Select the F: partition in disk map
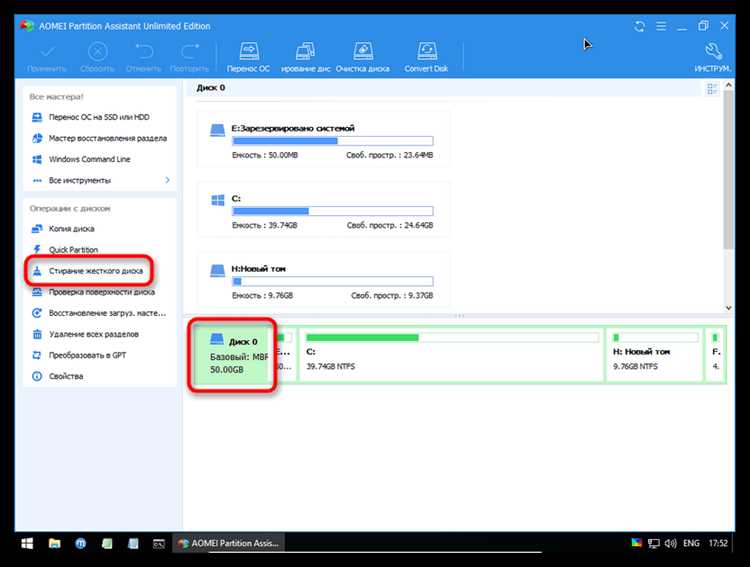Screen dimensions: 750x567 716,355
